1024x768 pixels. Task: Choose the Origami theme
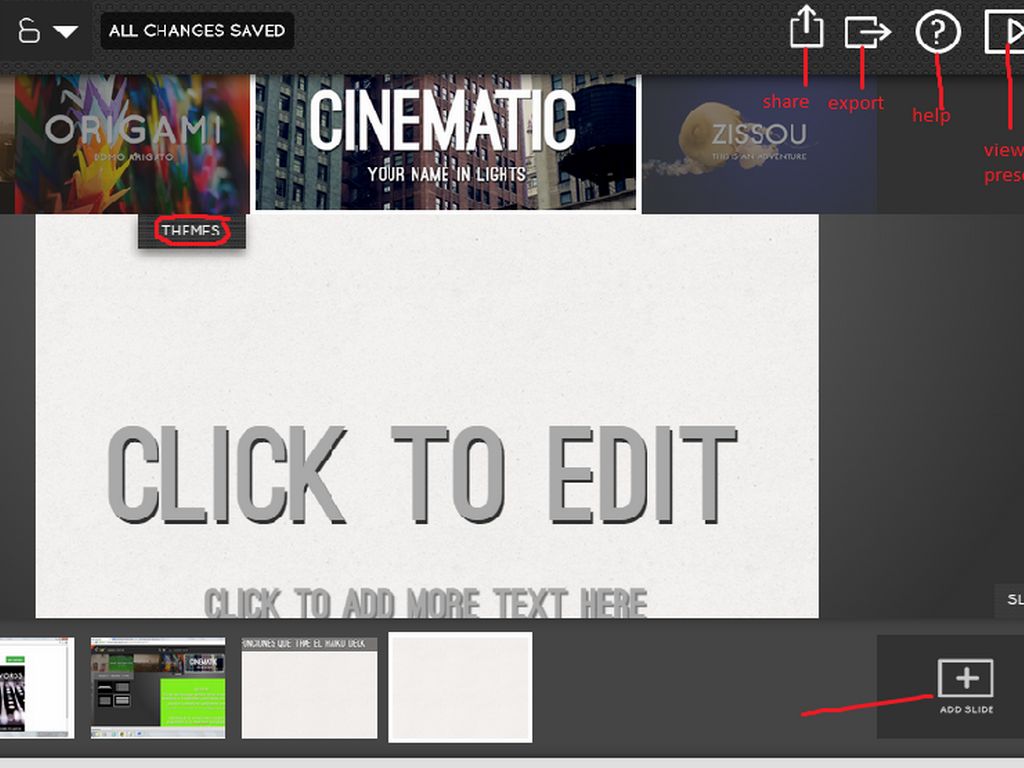coord(131,142)
